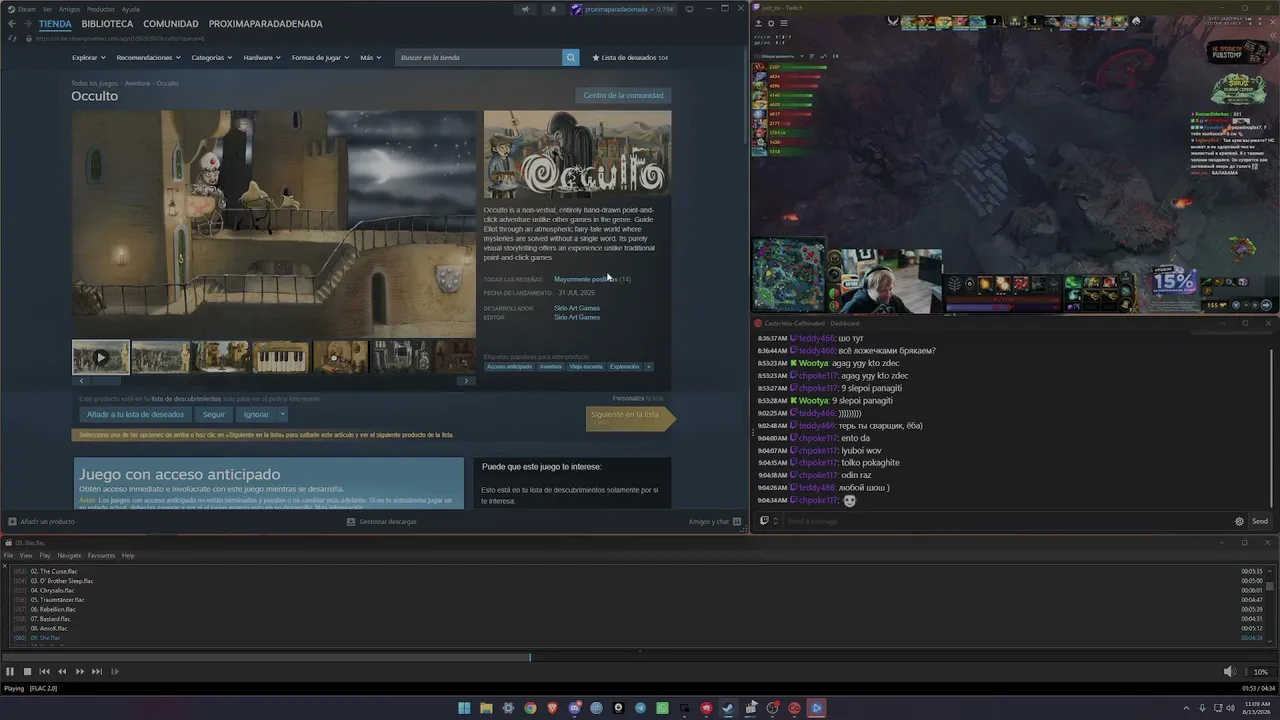This screenshot has width=1280, height=720.
Task: Add more tags with the plus button
Action: pyautogui.click(x=648, y=367)
